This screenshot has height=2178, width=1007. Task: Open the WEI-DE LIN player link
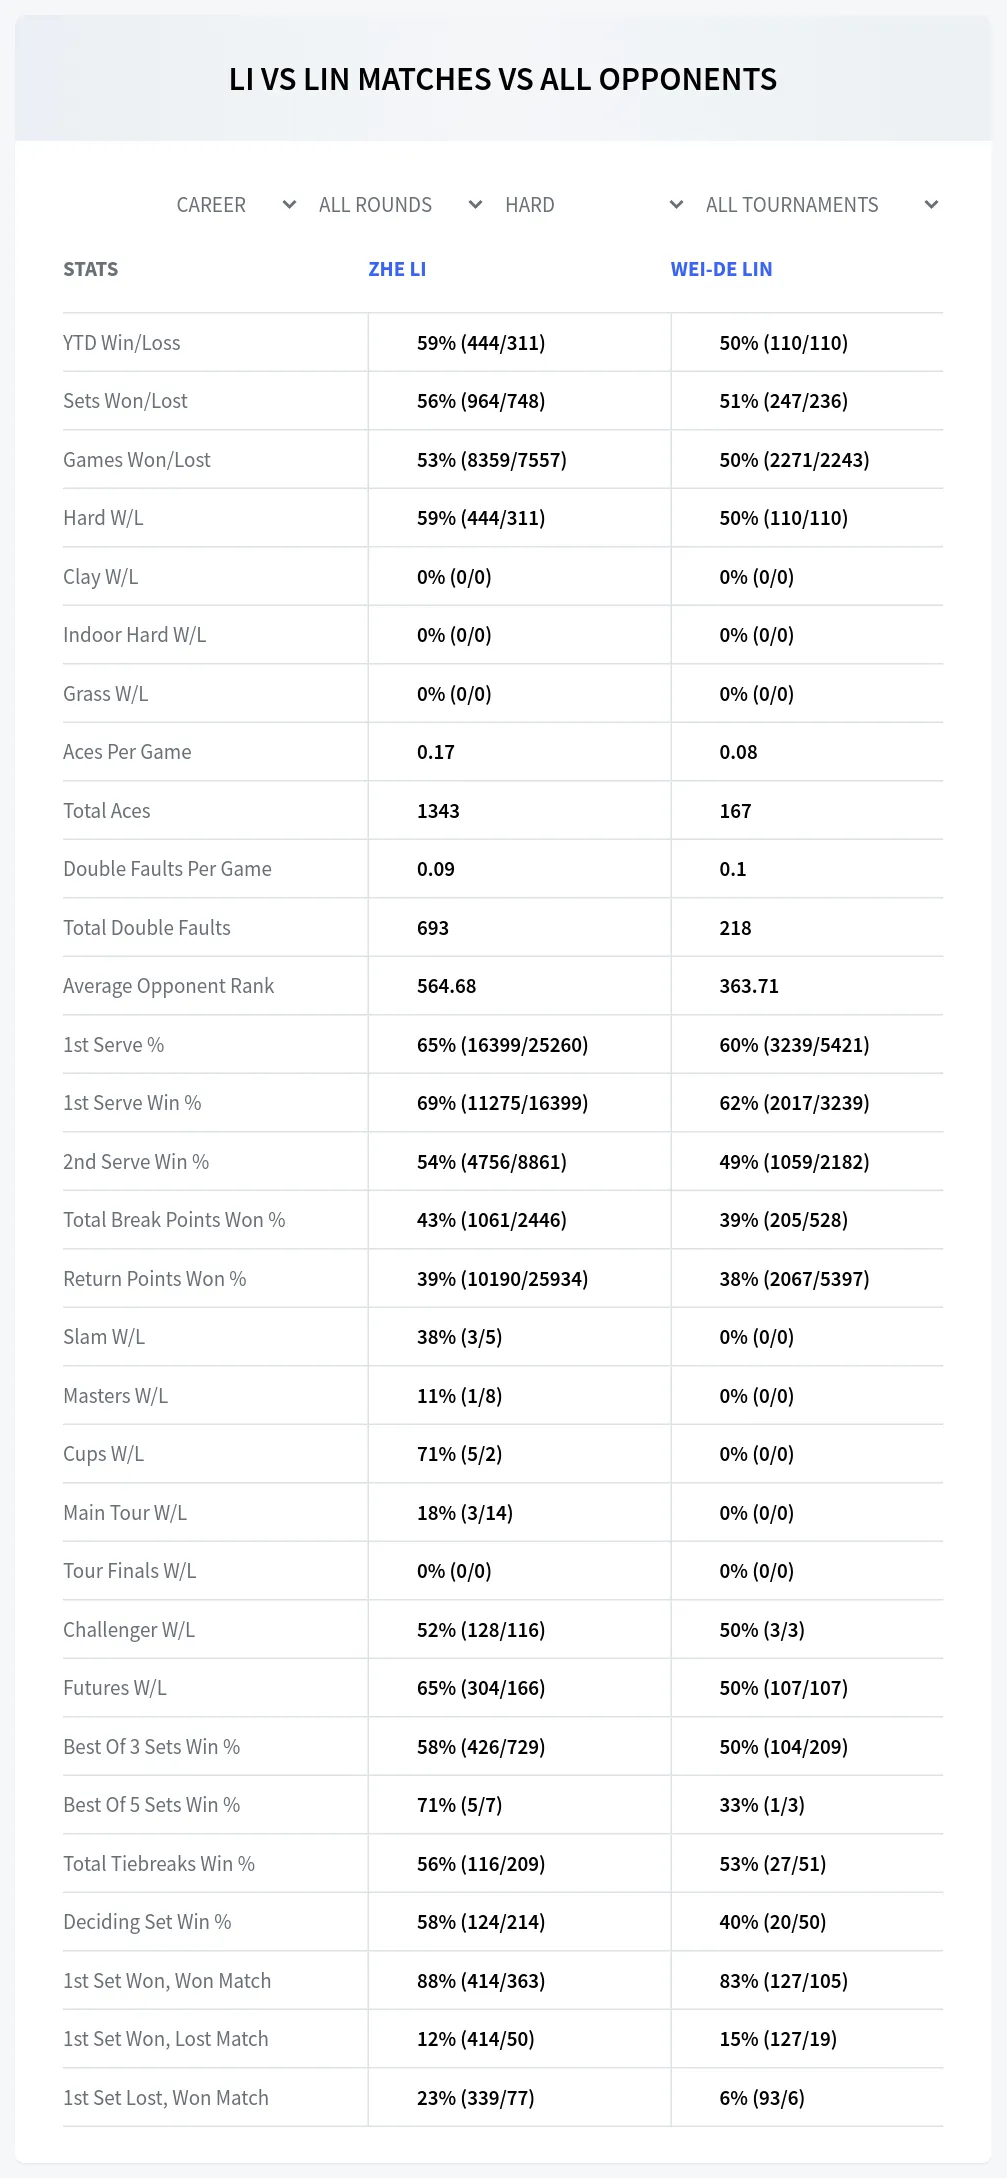click(x=721, y=269)
